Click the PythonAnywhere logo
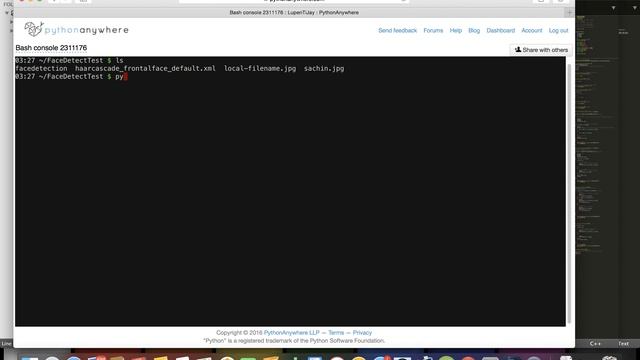The height and width of the screenshot is (360, 640). pyautogui.click(x=76, y=29)
